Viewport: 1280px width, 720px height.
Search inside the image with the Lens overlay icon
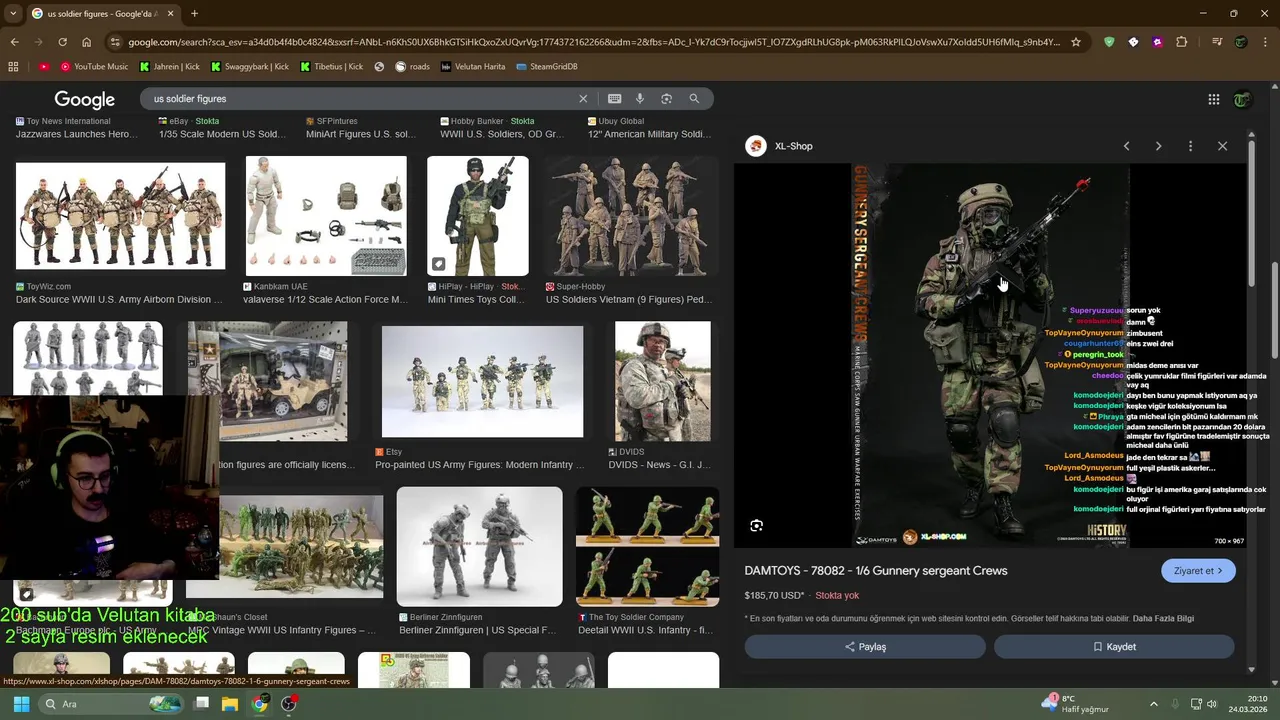pos(757,526)
